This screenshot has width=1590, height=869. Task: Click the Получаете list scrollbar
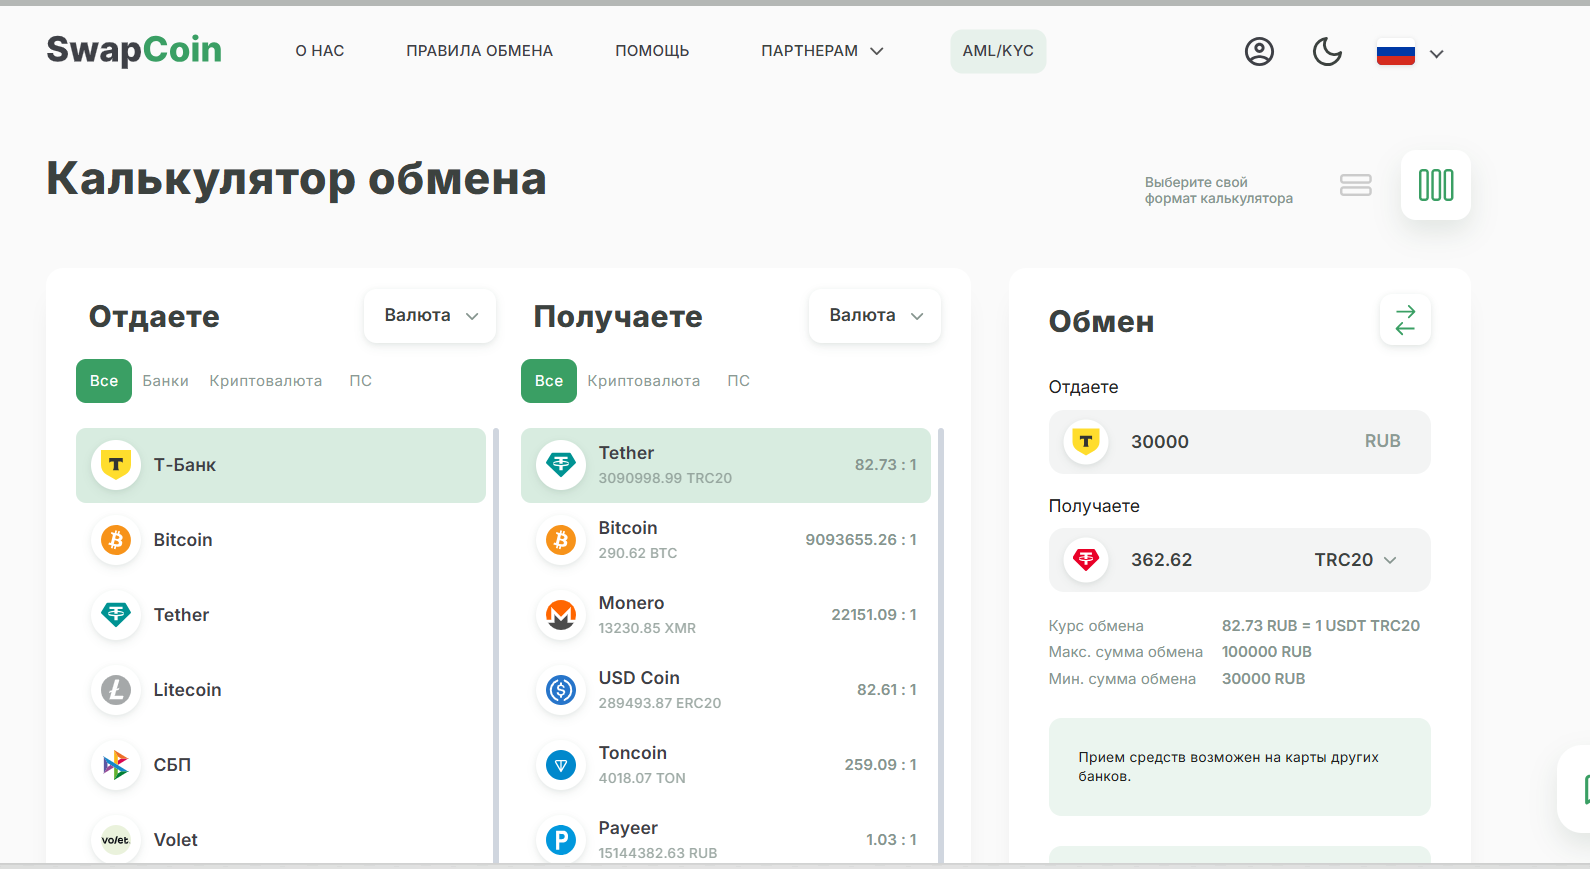point(941,645)
